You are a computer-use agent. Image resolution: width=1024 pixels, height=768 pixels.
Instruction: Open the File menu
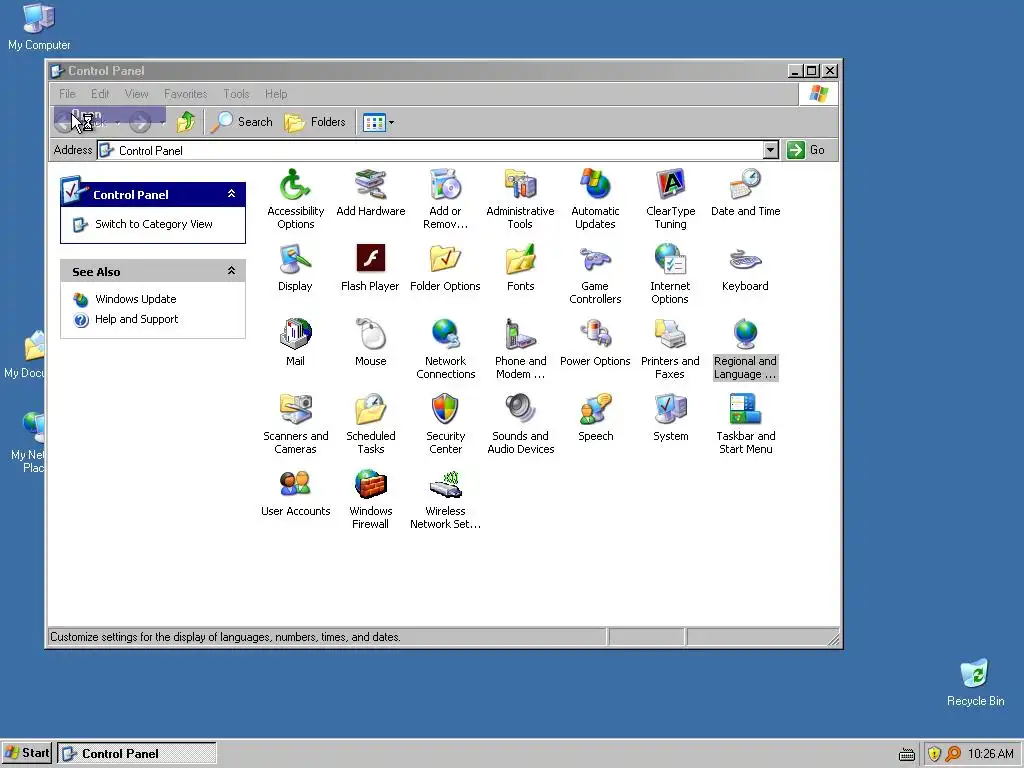[67, 94]
